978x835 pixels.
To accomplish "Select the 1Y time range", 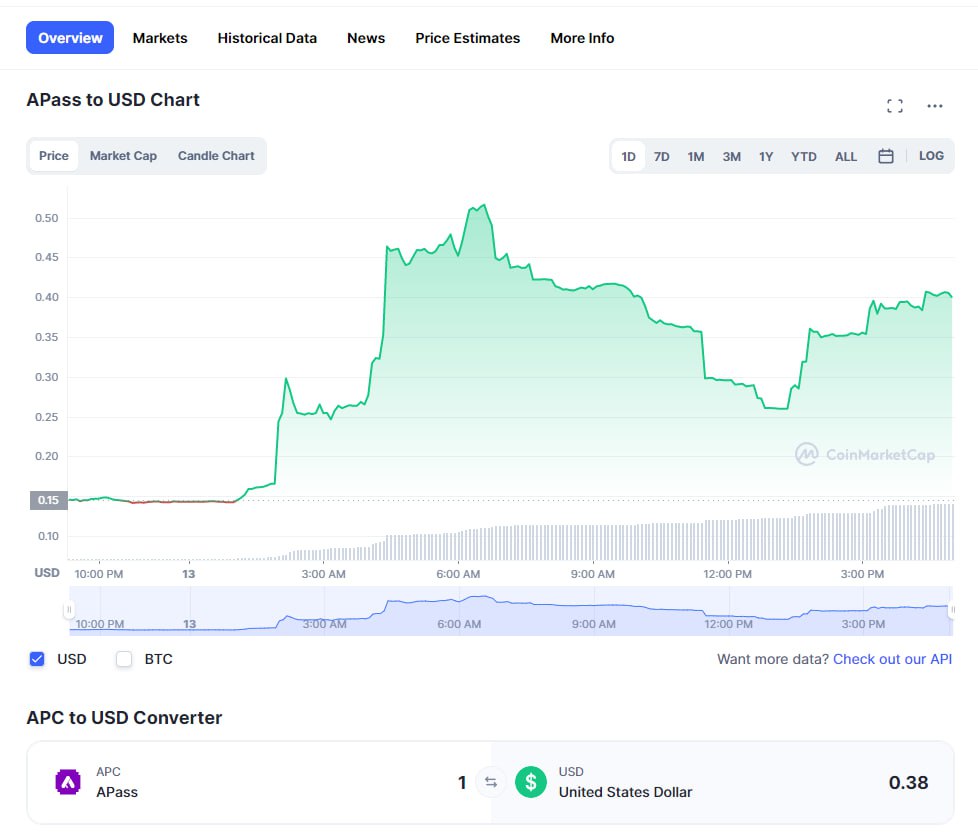I will [x=766, y=157].
